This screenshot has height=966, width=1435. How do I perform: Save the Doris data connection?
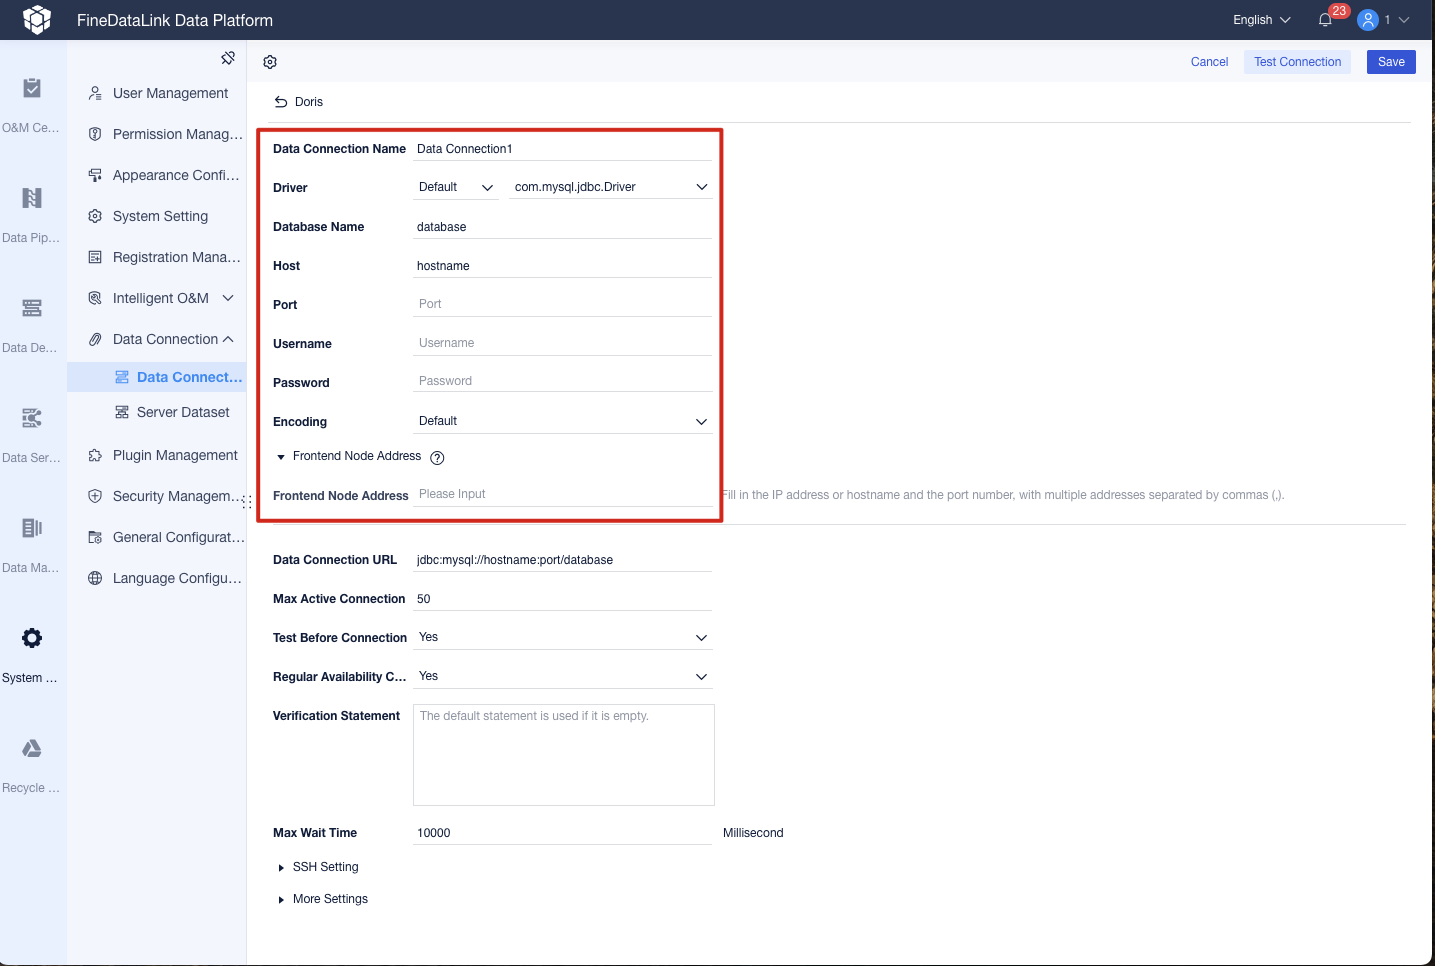[x=1390, y=61]
